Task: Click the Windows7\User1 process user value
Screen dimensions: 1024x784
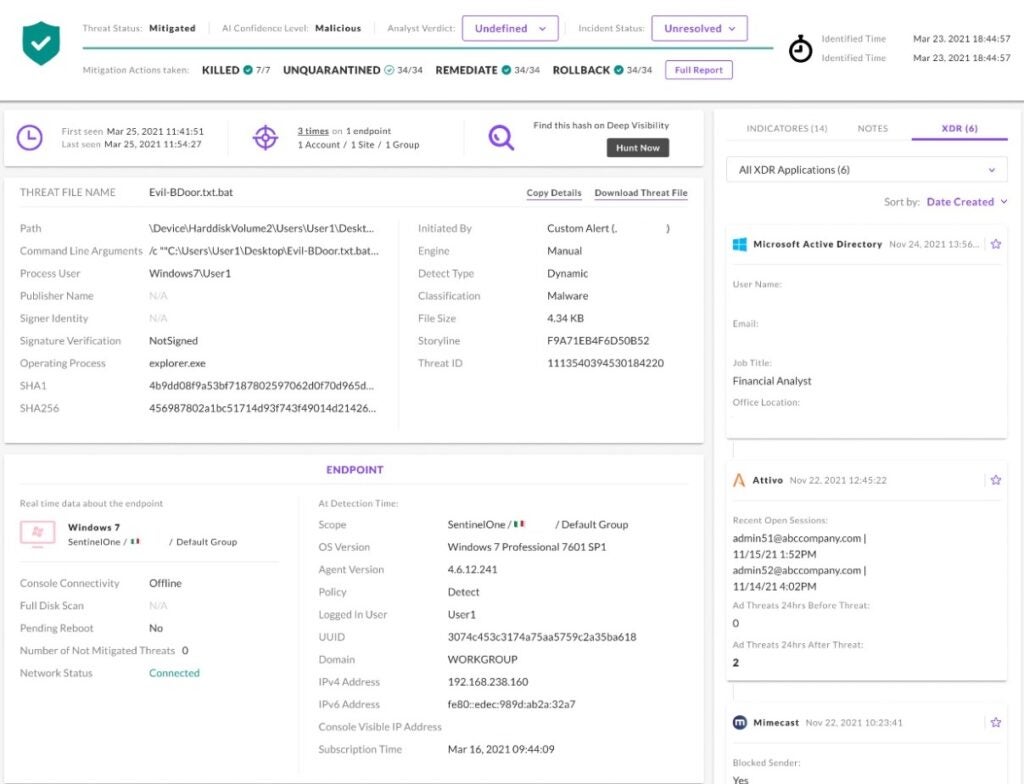Action: [x=190, y=274]
